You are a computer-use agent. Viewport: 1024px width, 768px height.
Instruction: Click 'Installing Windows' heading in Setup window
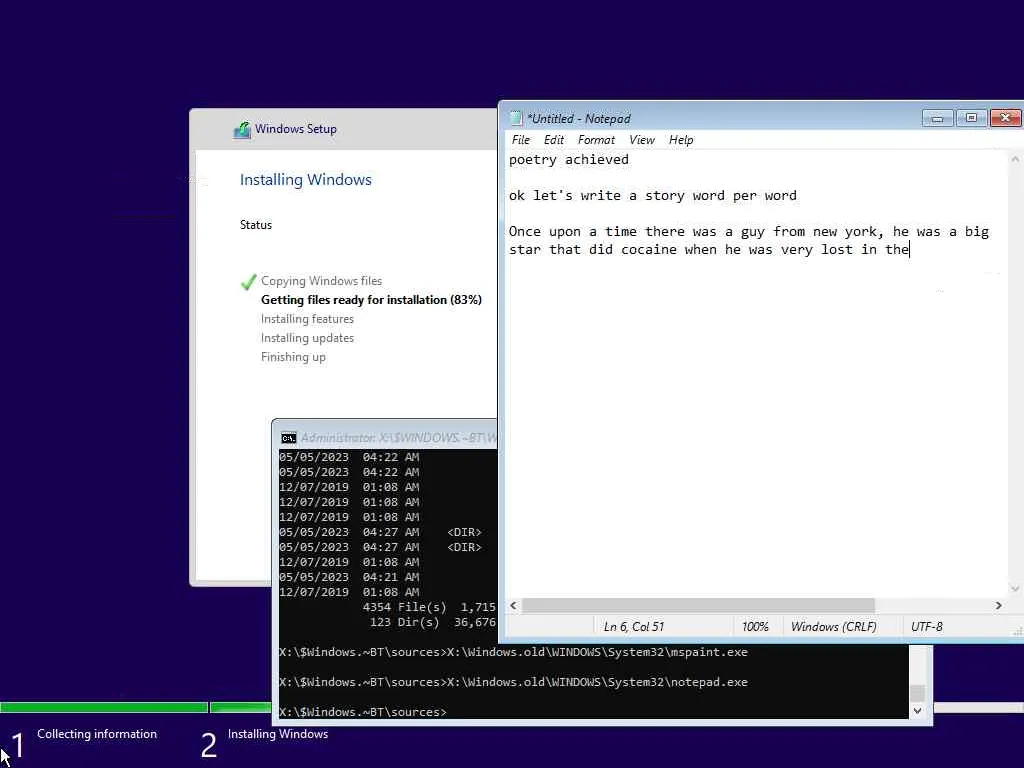click(x=306, y=180)
